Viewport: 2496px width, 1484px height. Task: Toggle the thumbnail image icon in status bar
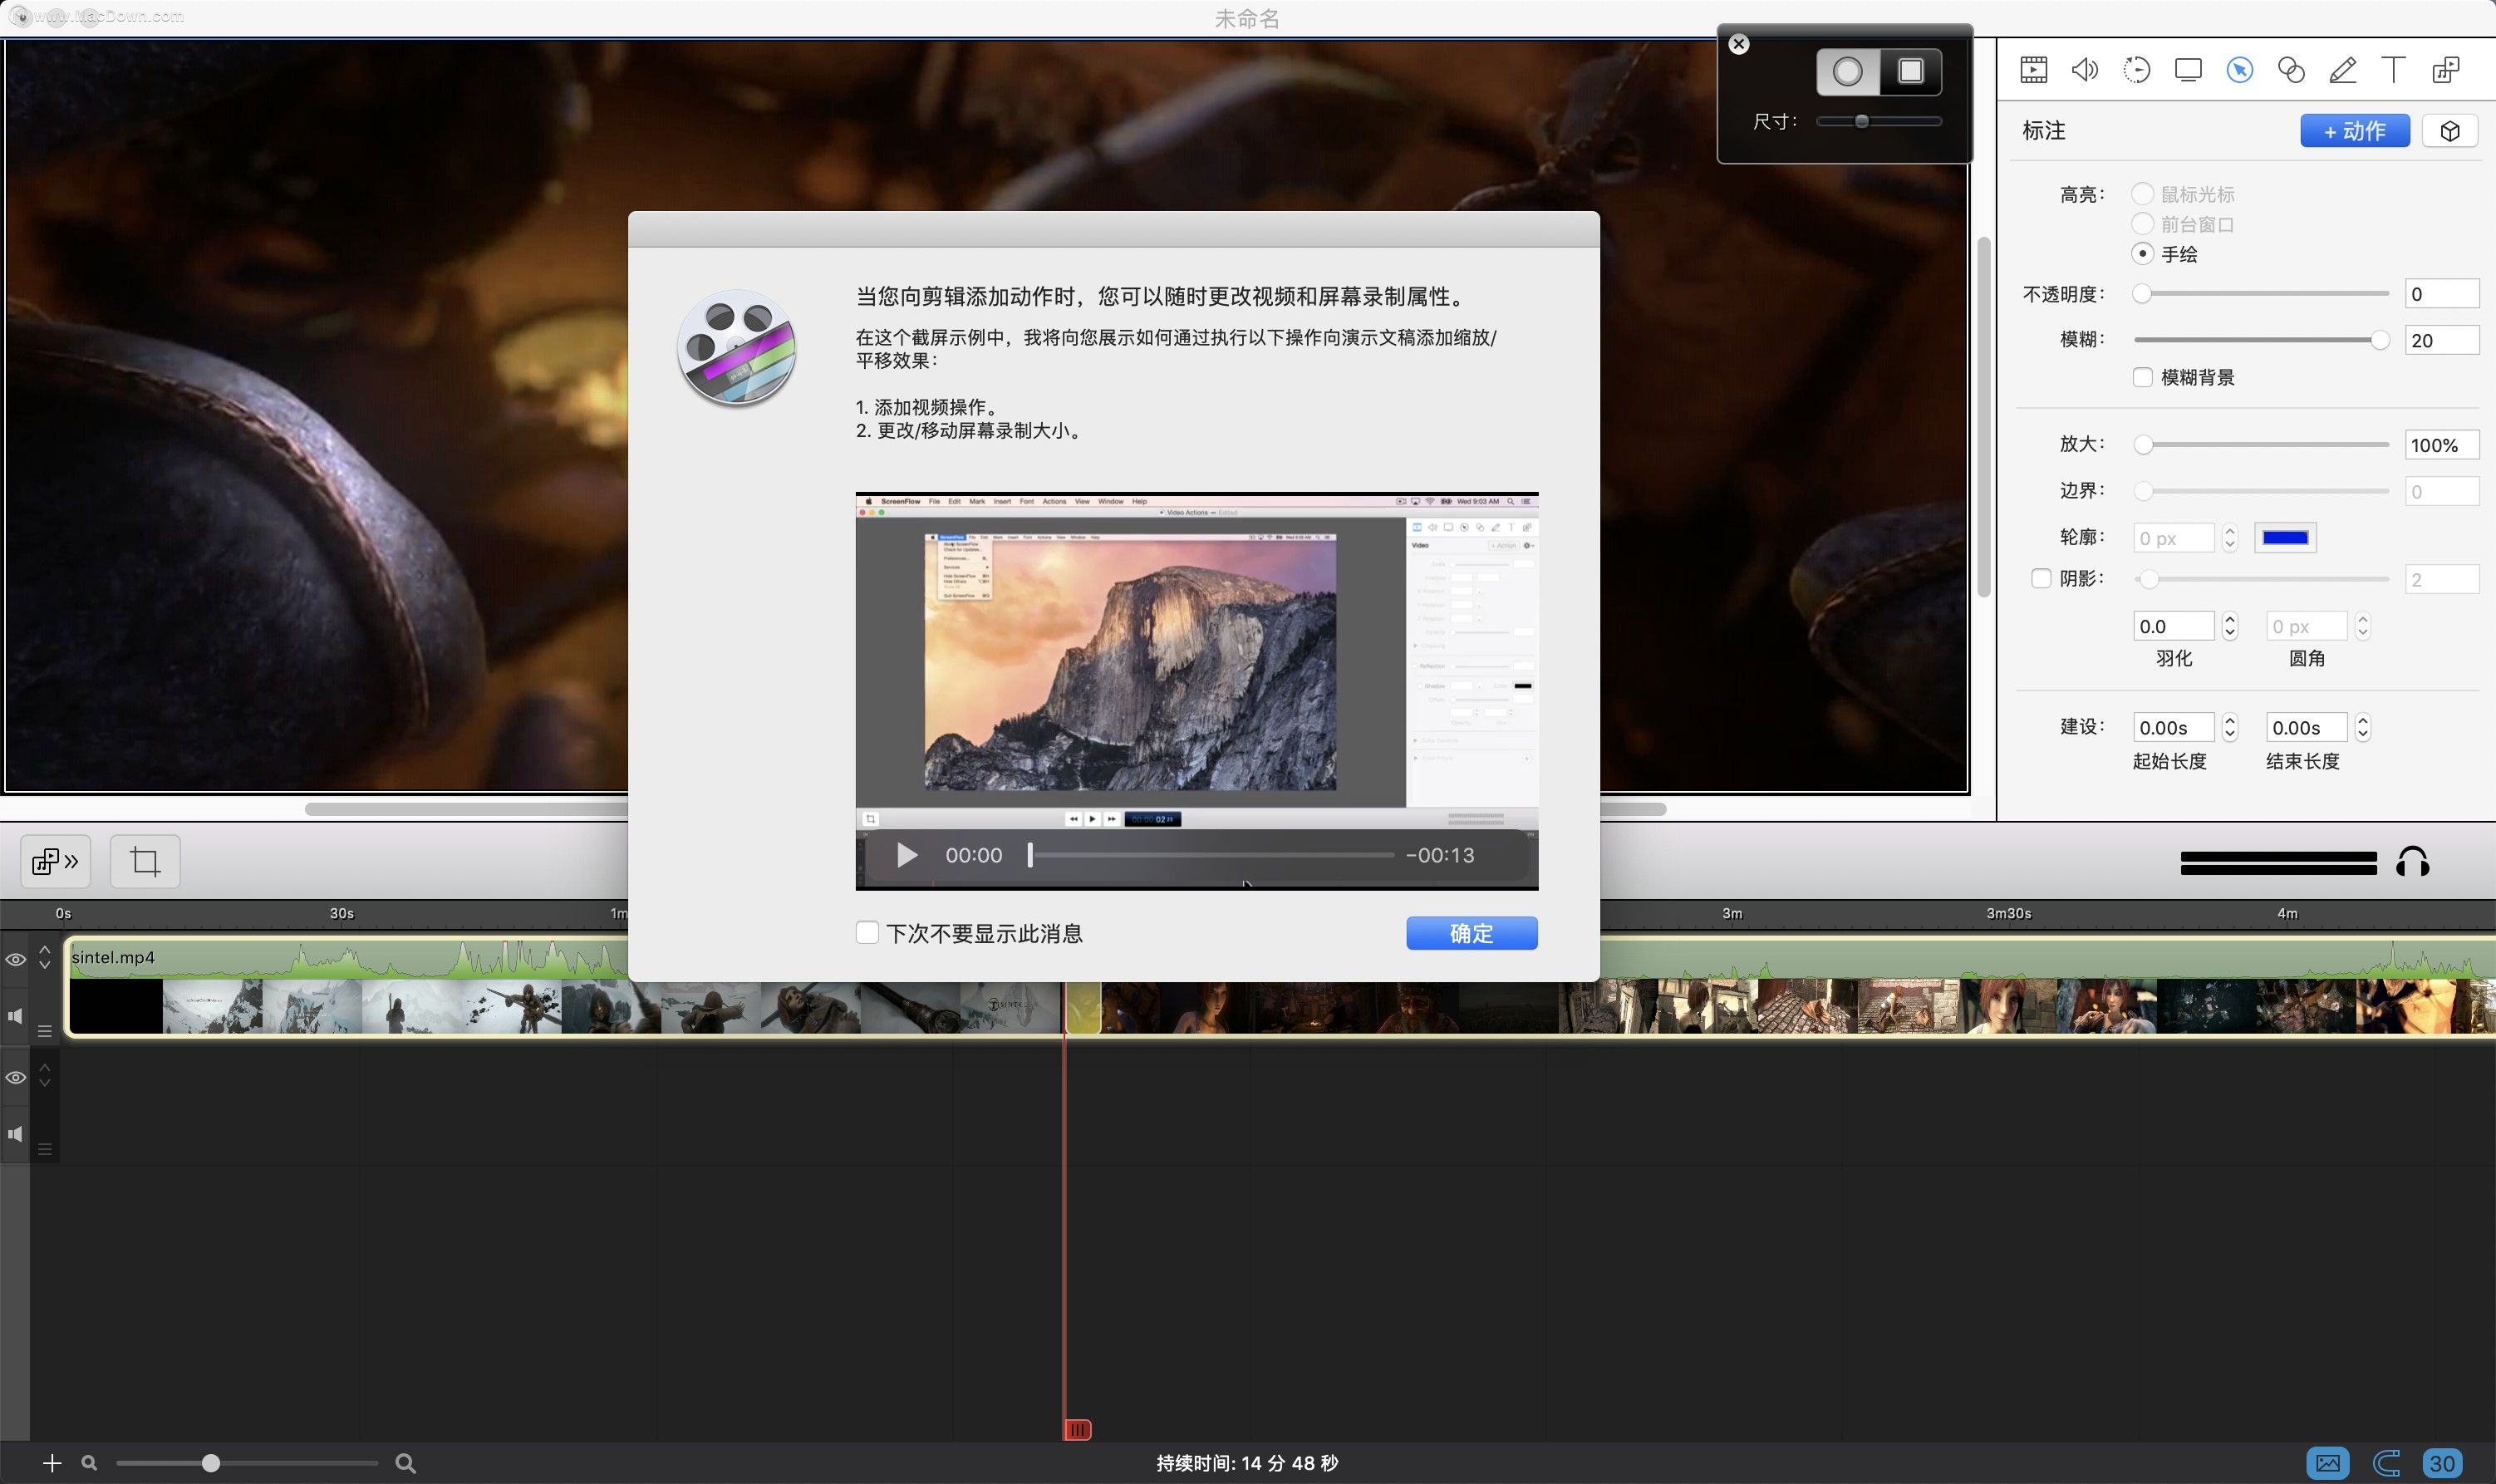pyautogui.click(x=2328, y=1463)
